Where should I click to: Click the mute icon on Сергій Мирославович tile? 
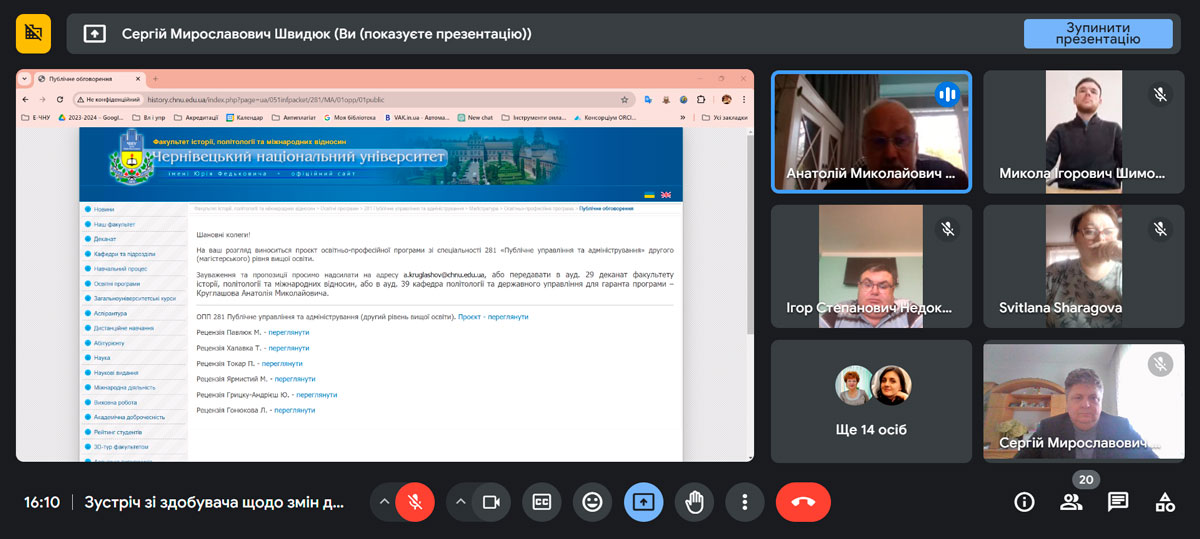[1160, 364]
